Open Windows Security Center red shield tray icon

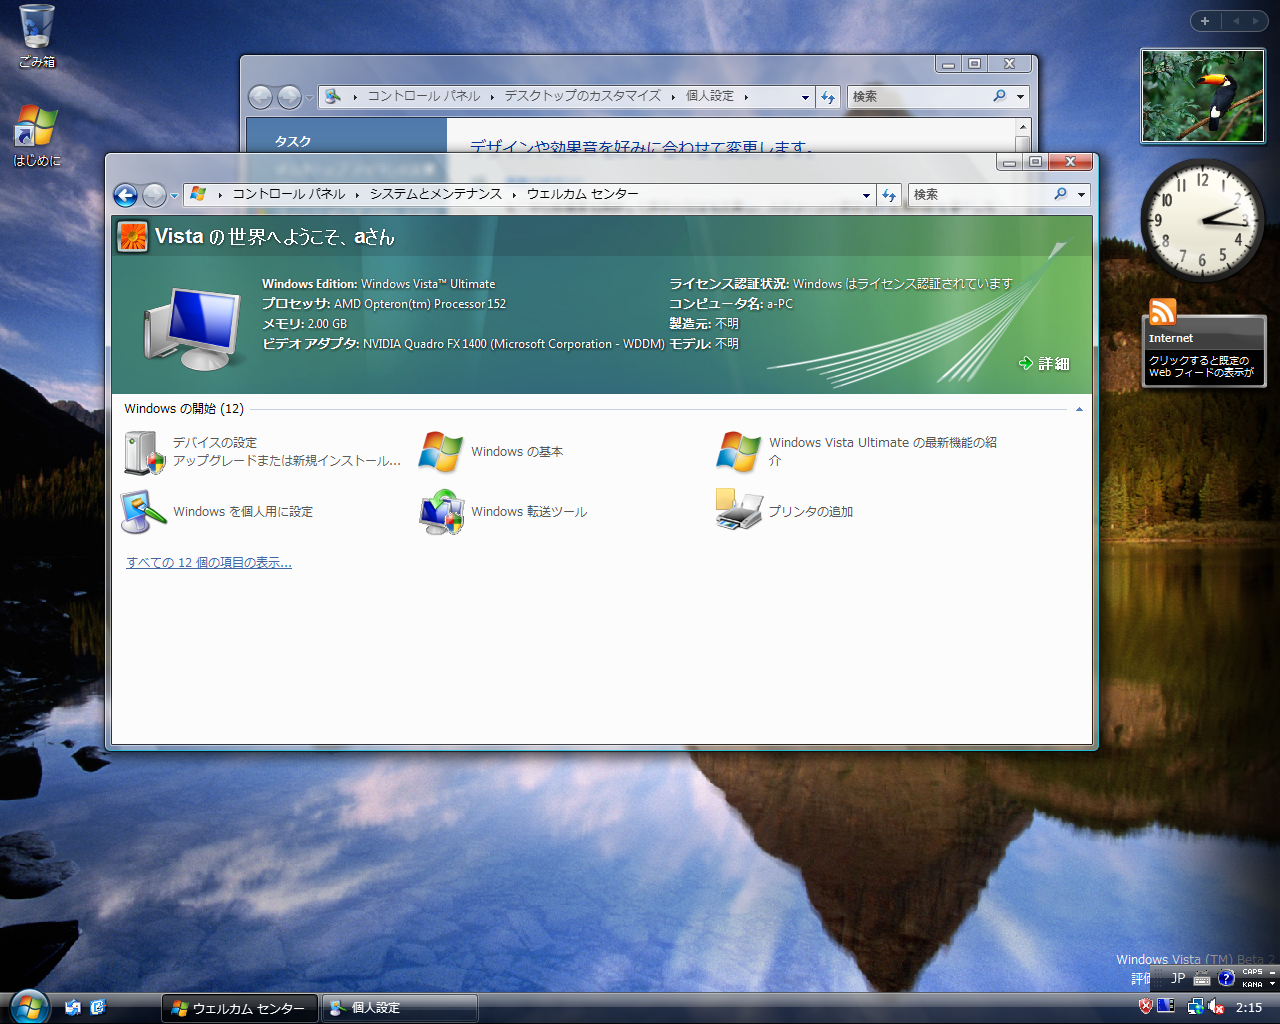1146,1007
